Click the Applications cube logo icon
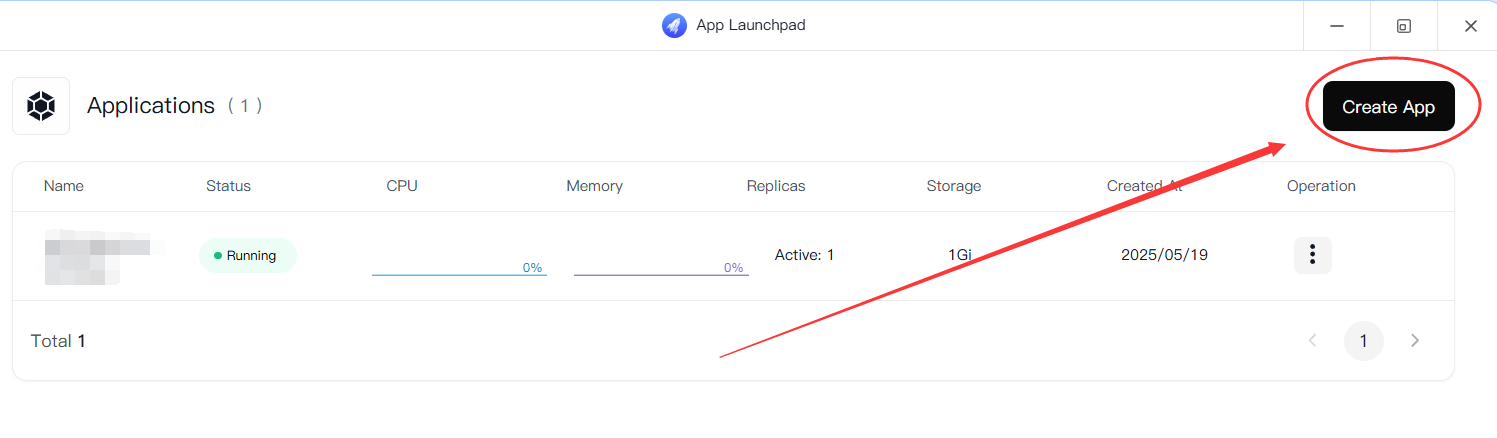Screen dimensions: 1497x438 (41, 106)
